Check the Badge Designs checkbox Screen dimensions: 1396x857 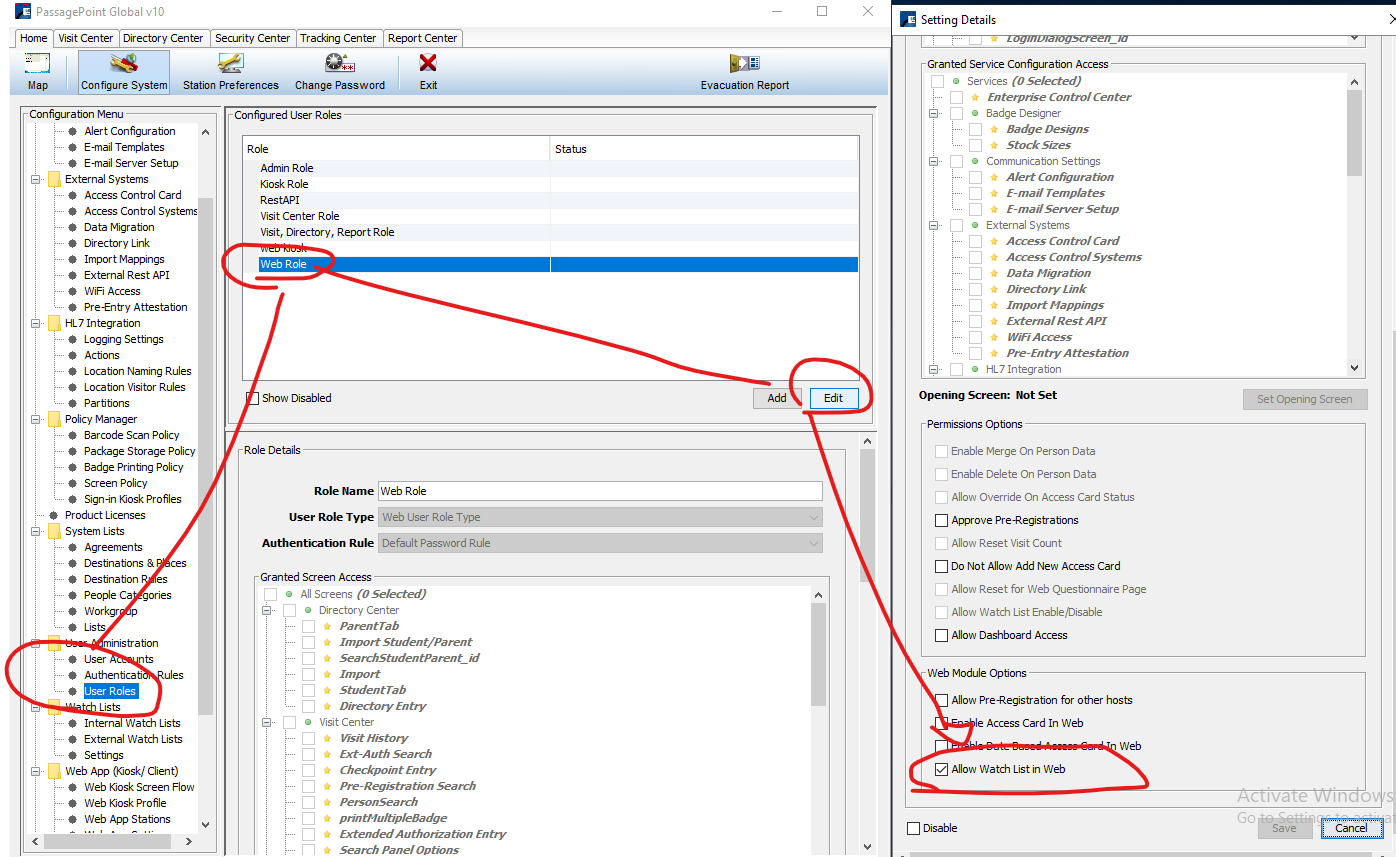(x=975, y=129)
